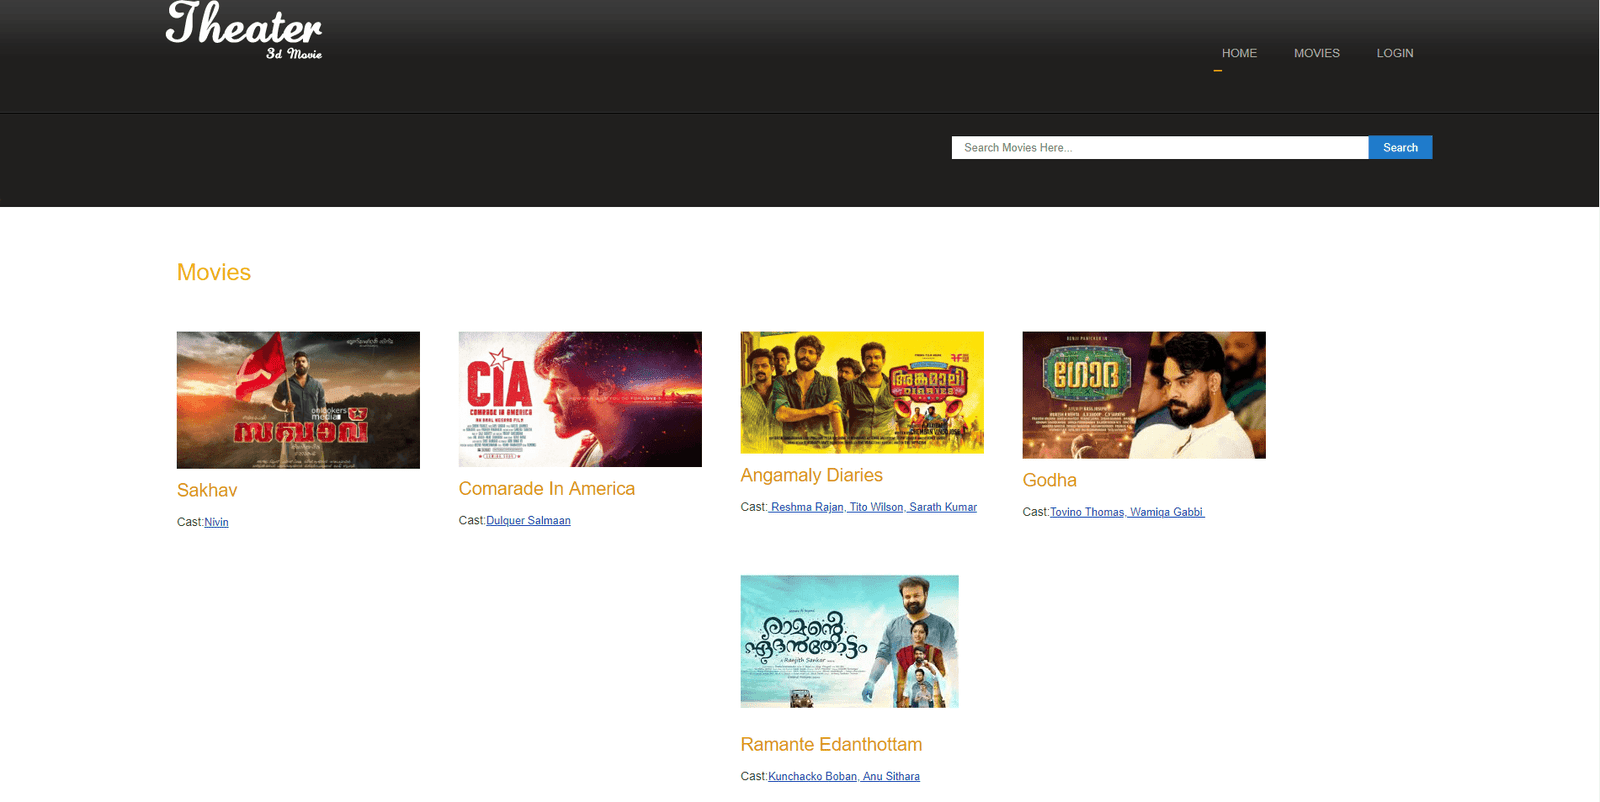The width and height of the screenshot is (1600, 802).
Task: Open the Dulquer Salmaan cast link
Action: pyautogui.click(x=528, y=521)
